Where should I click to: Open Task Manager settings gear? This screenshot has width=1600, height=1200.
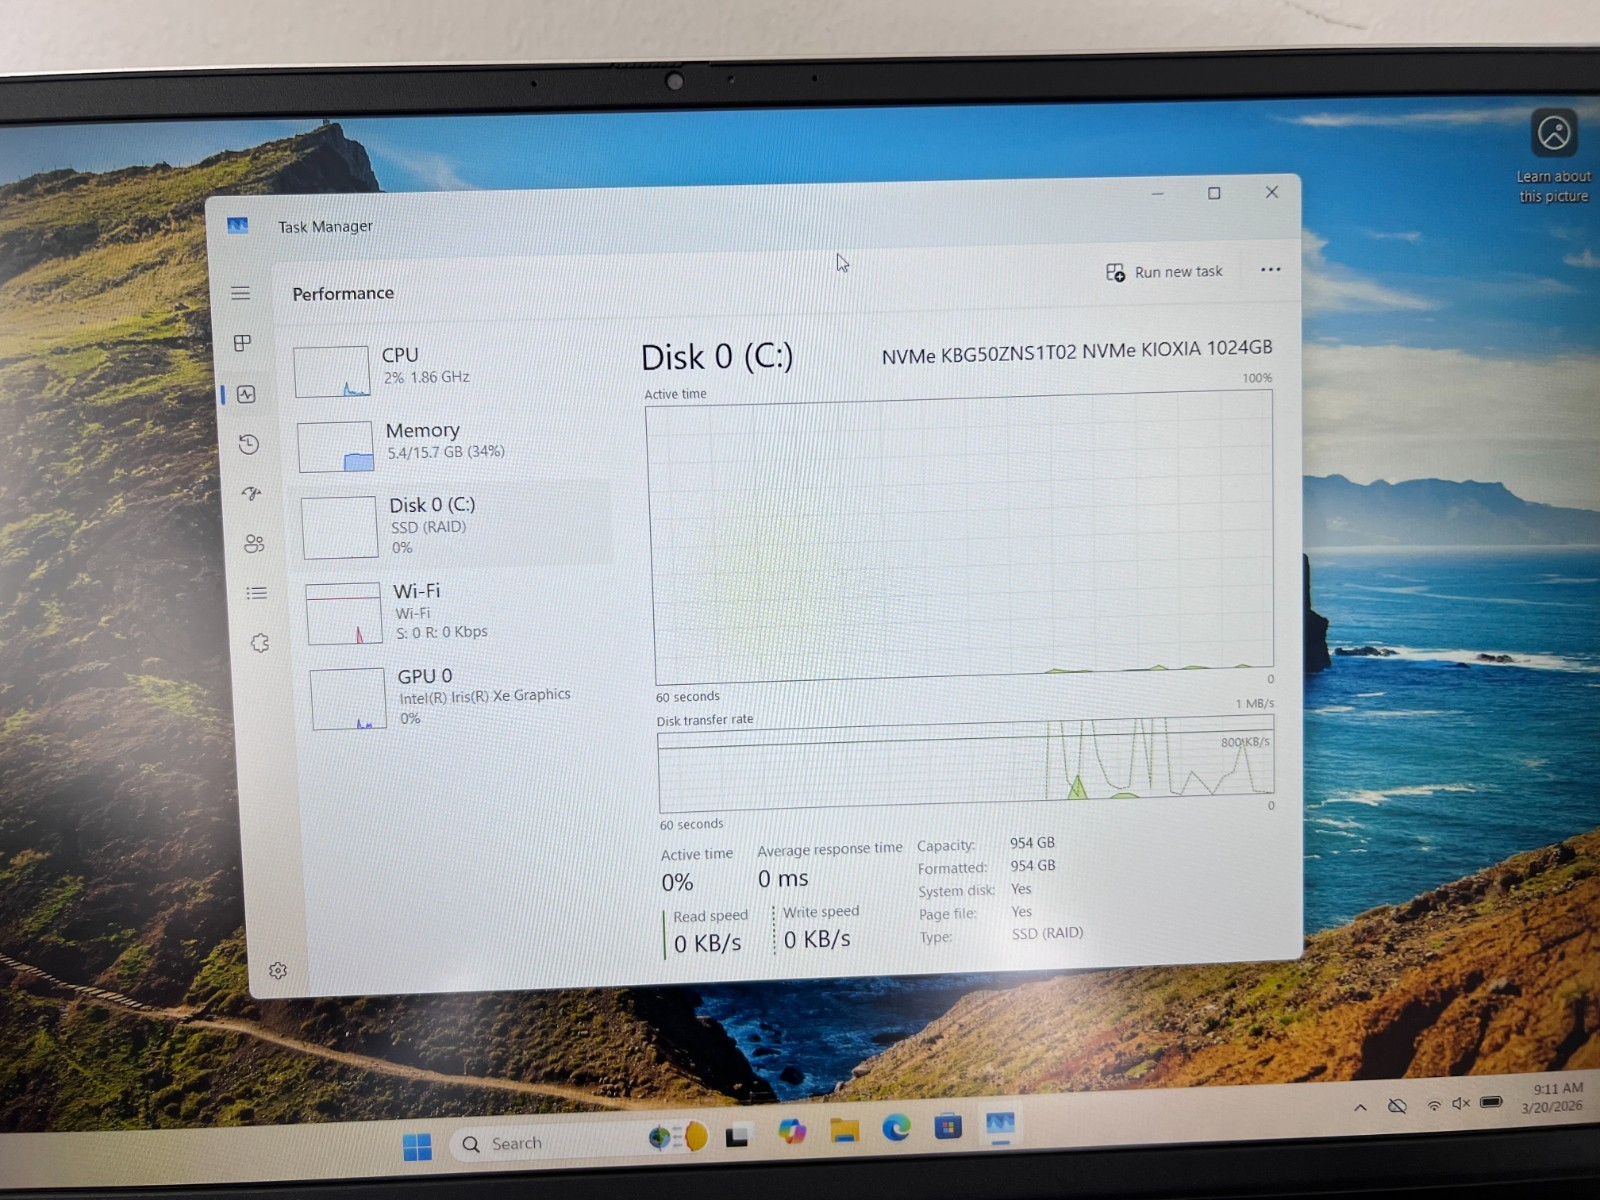pyautogui.click(x=278, y=971)
